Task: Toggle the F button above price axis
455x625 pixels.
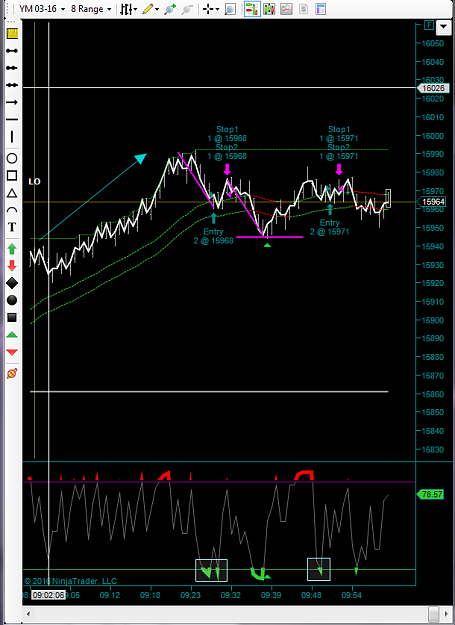Action: pos(429,26)
